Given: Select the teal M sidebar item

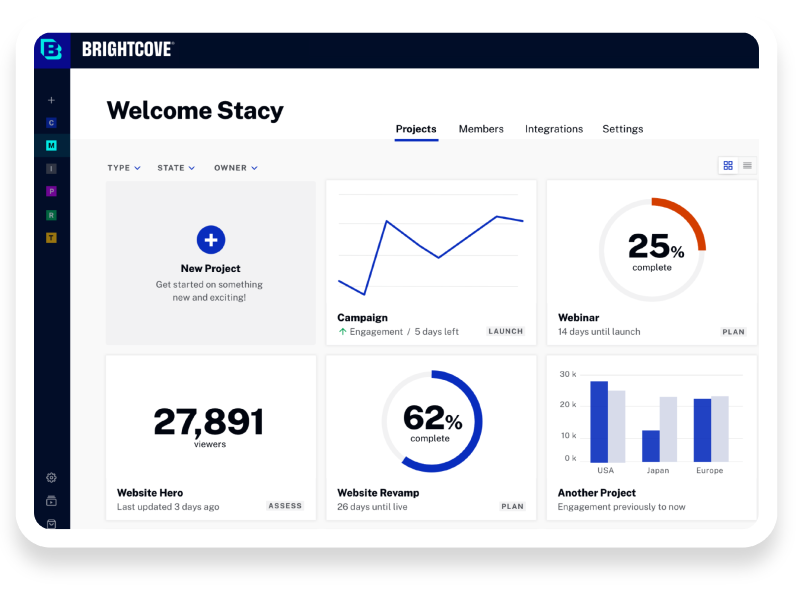Looking at the screenshot, I should point(51,145).
